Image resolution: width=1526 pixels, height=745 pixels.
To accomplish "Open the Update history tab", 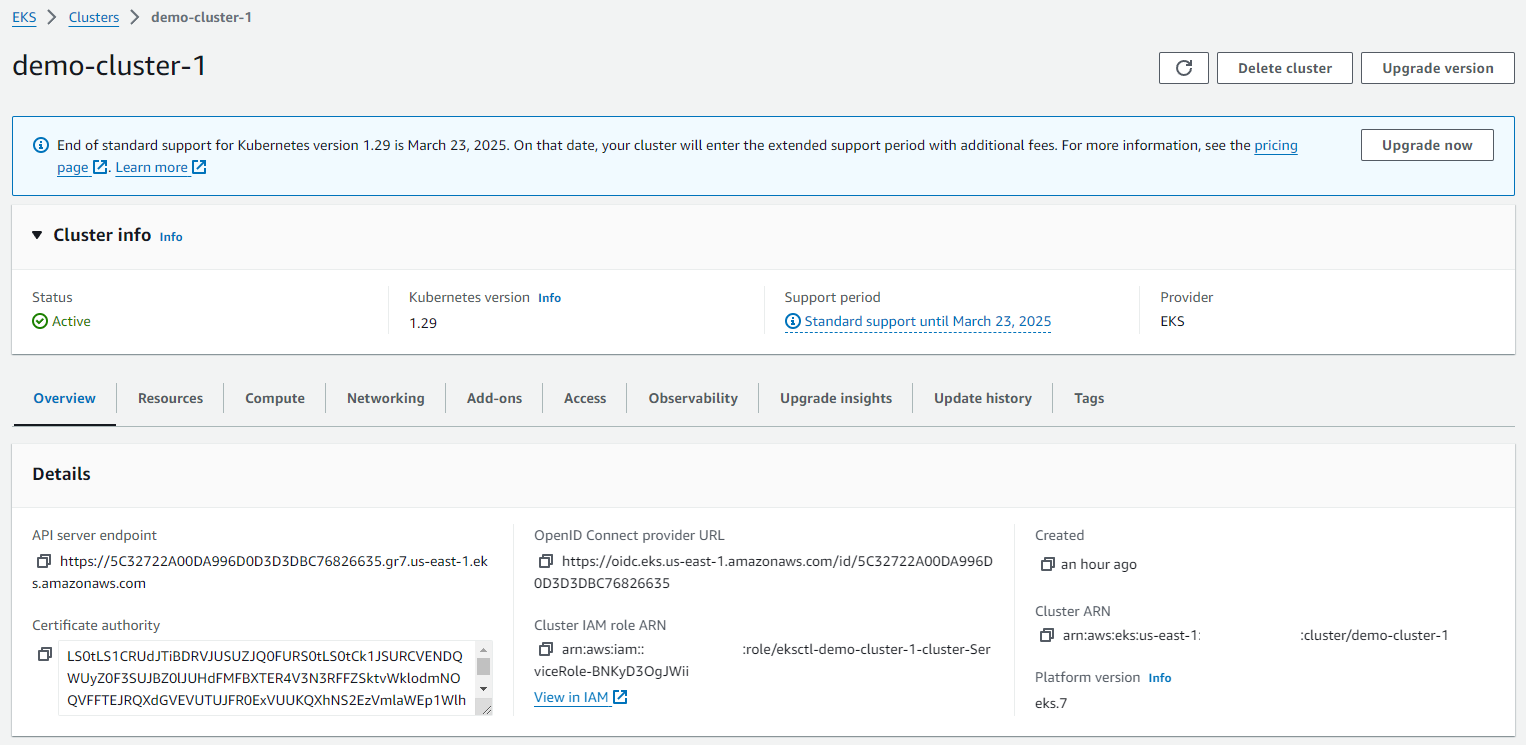I will pyautogui.click(x=983, y=398).
